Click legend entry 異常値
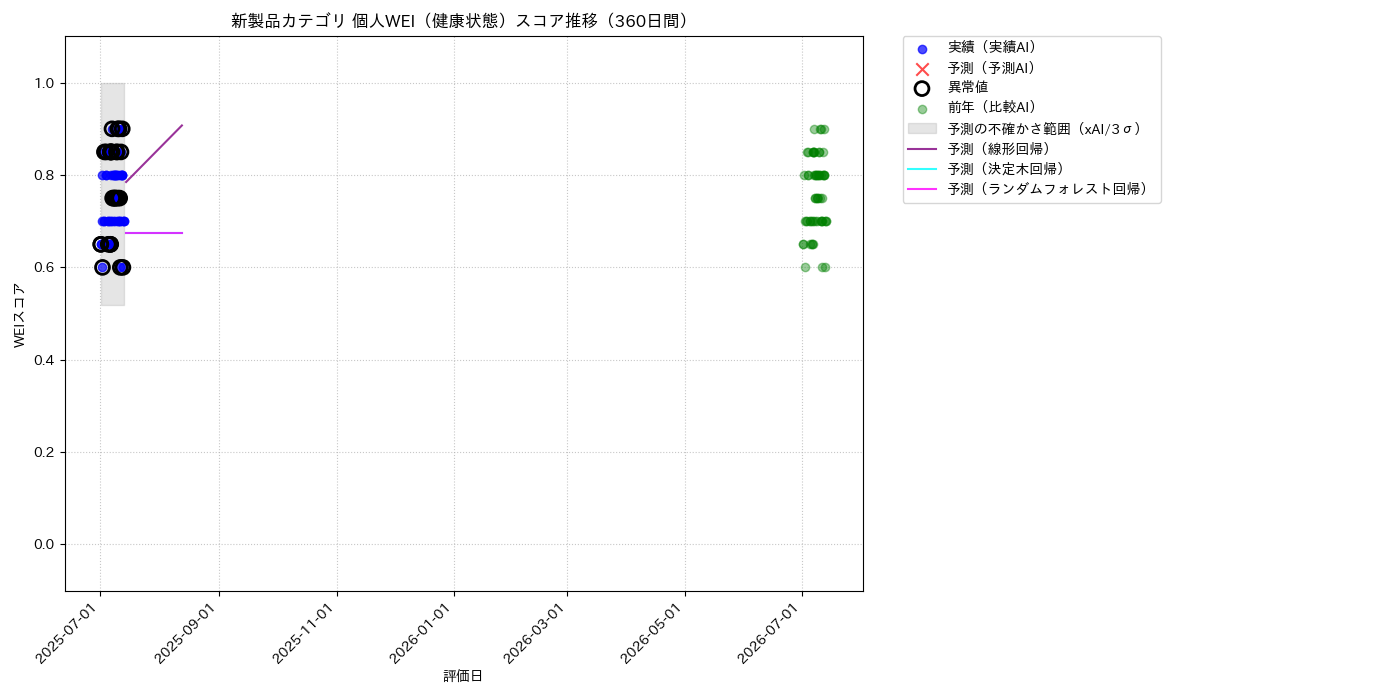 [x=968, y=88]
